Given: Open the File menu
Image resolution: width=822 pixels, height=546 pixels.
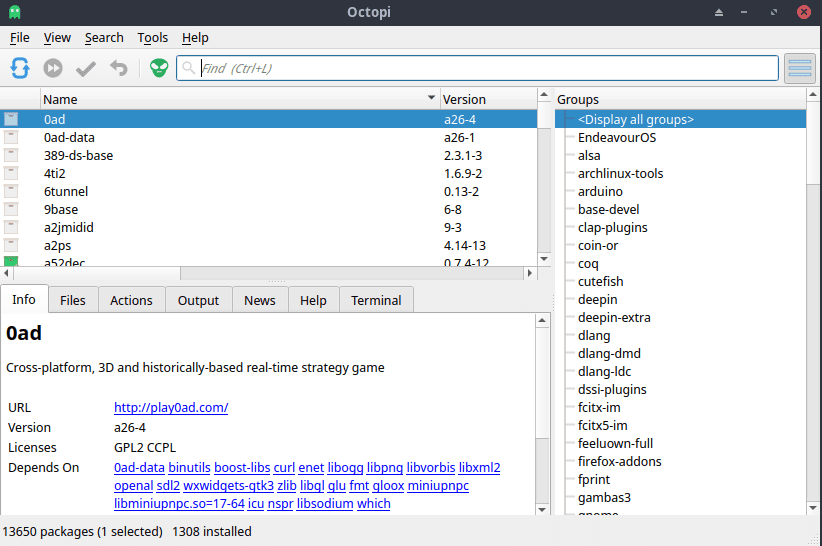Looking at the screenshot, I should point(19,38).
